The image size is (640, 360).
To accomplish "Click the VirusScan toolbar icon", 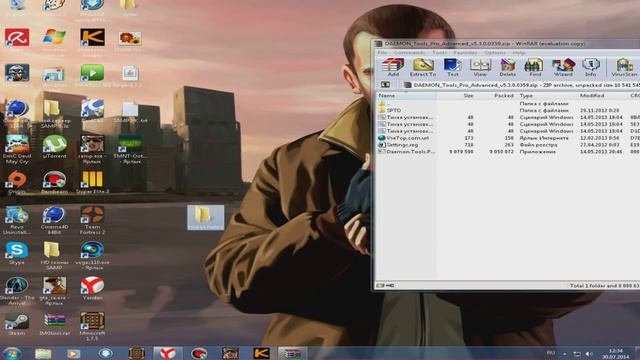I will (x=624, y=67).
